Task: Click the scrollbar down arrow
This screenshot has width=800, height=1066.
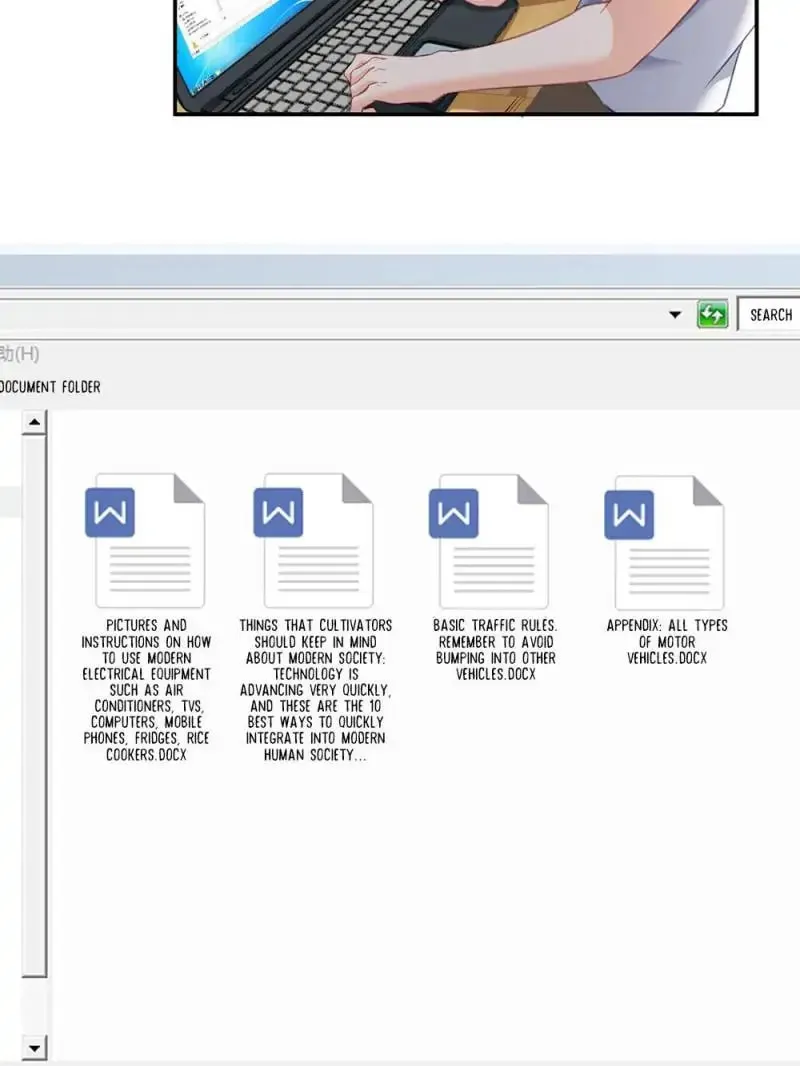Action: pos(34,1048)
